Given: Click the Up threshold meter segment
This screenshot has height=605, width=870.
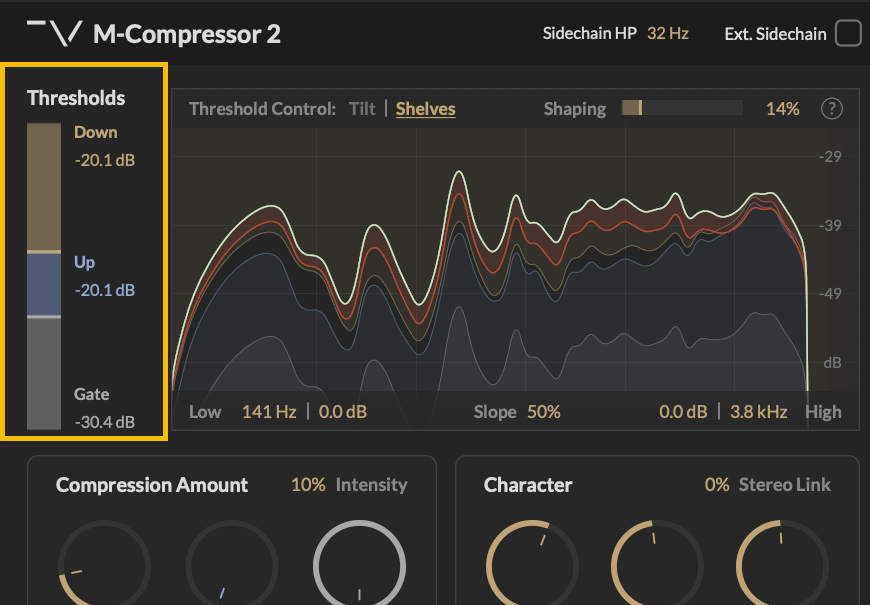Looking at the screenshot, I should 44,285.
